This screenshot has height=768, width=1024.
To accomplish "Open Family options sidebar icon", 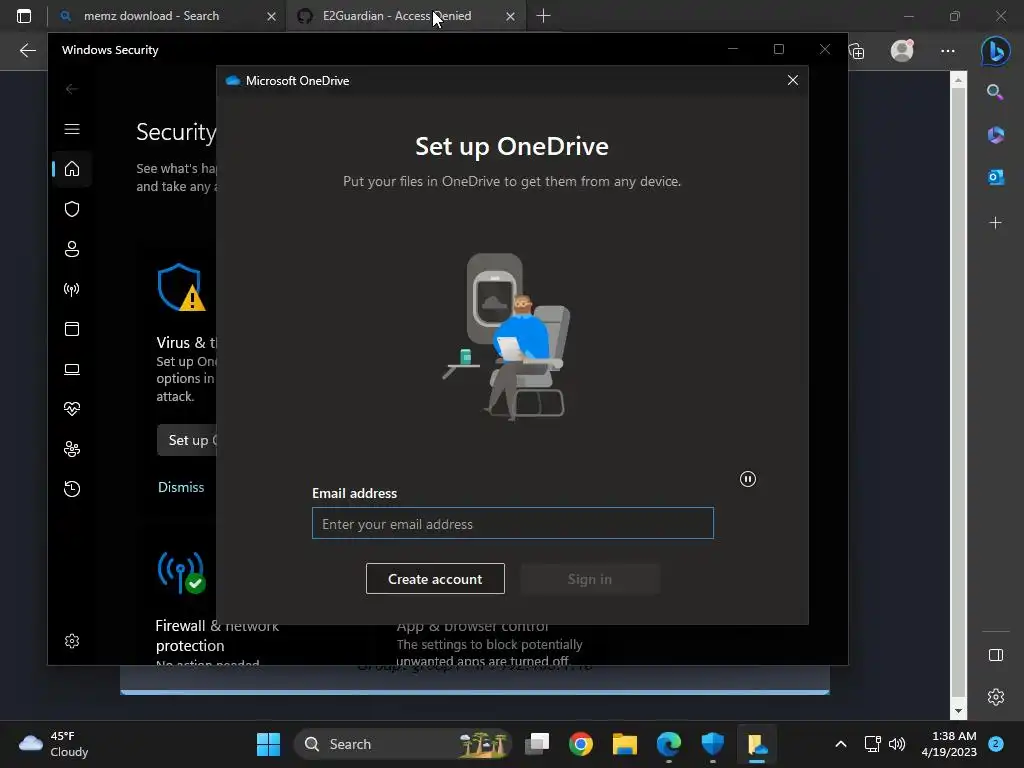I will (x=72, y=449).
